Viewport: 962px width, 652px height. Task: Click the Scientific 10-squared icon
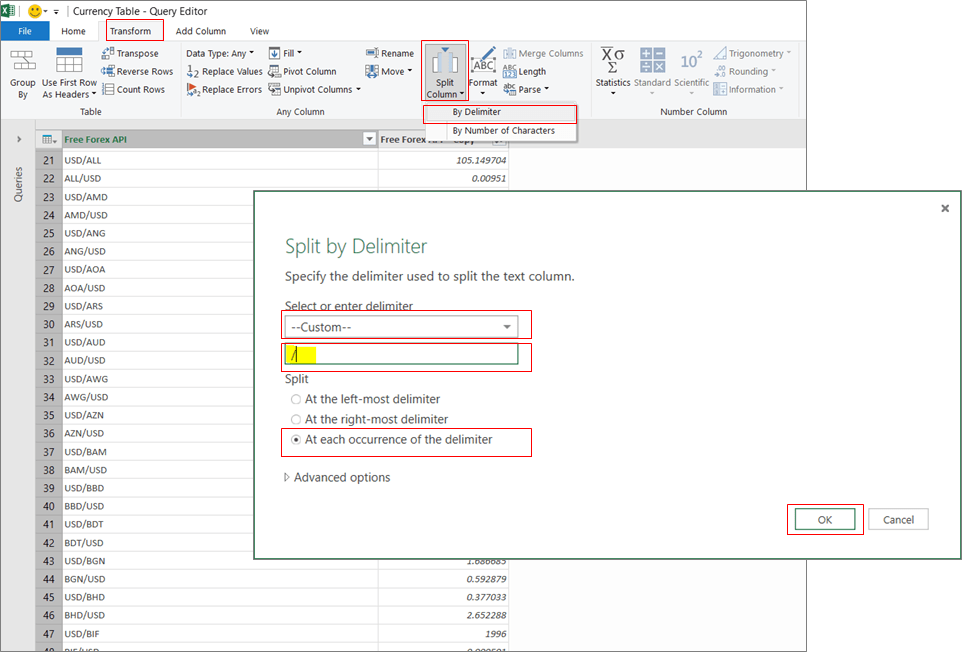click(691, 60)
